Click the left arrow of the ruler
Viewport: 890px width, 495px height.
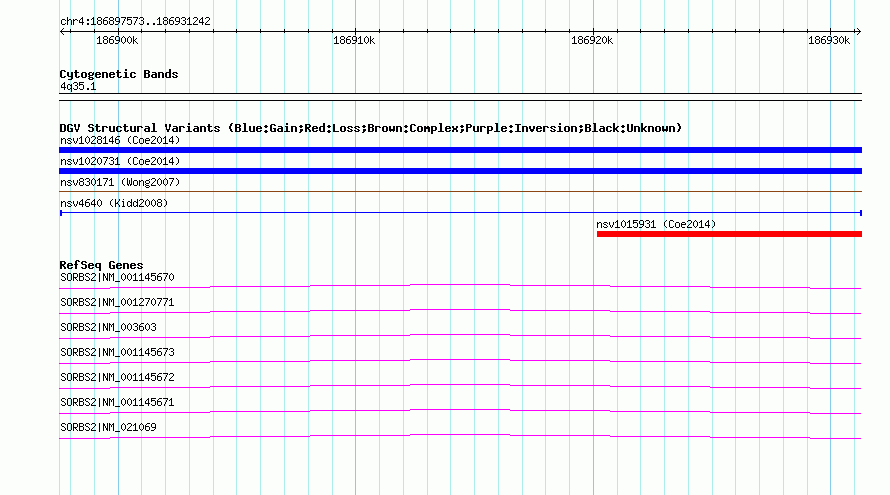63,32
